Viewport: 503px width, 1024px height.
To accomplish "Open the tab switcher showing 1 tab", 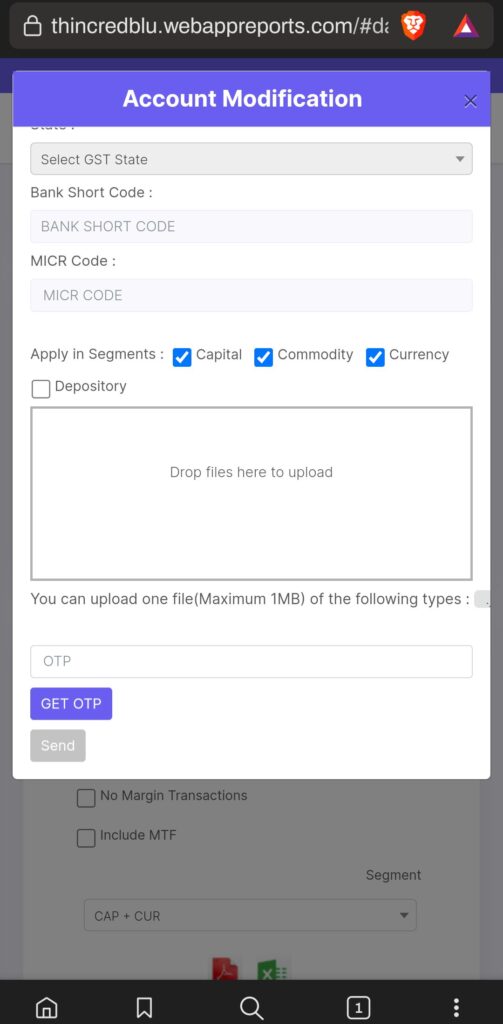I will 358,1007.
